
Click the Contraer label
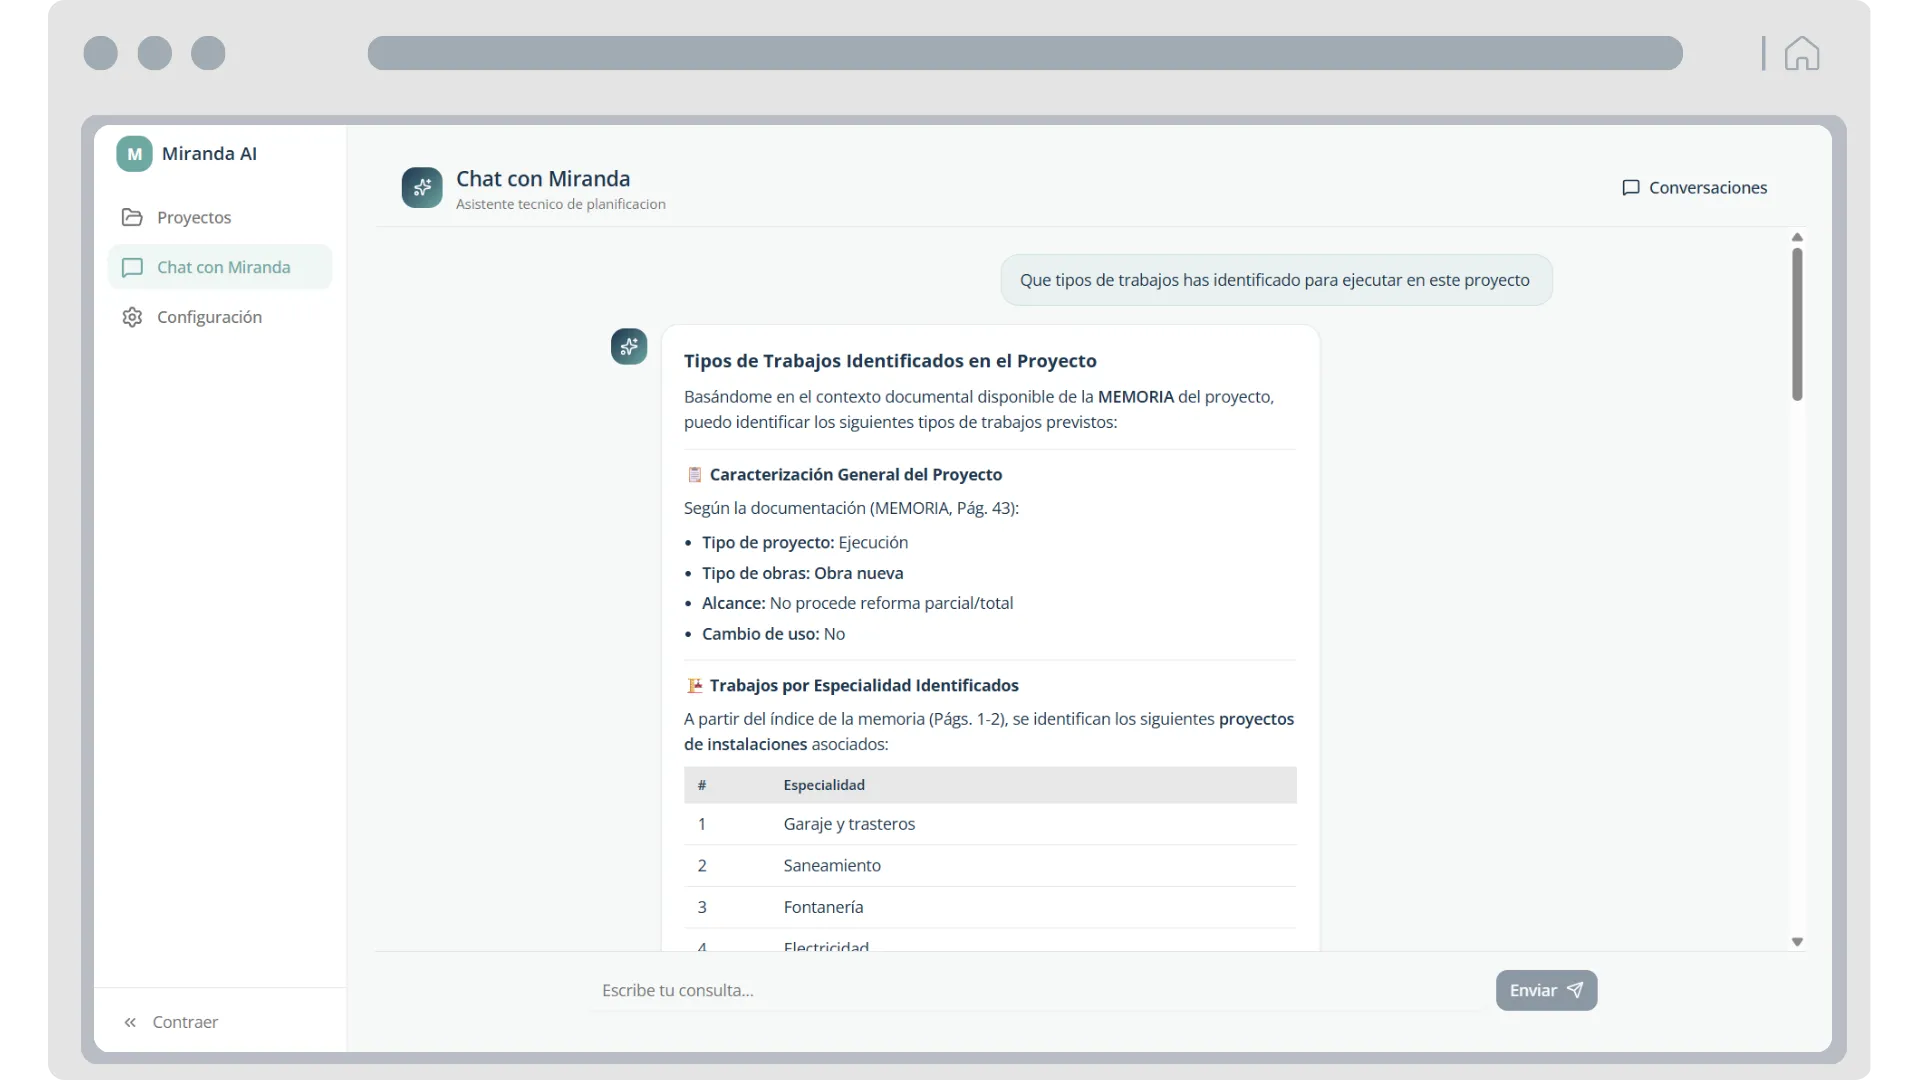[x=185, y=1022]
